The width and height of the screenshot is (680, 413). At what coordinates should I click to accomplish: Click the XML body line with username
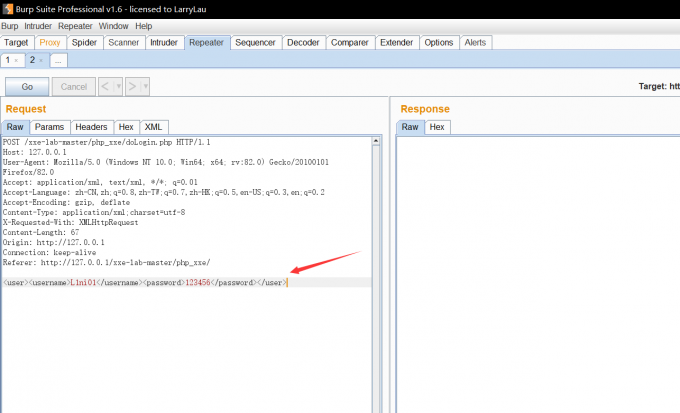[x=145, y=282]
